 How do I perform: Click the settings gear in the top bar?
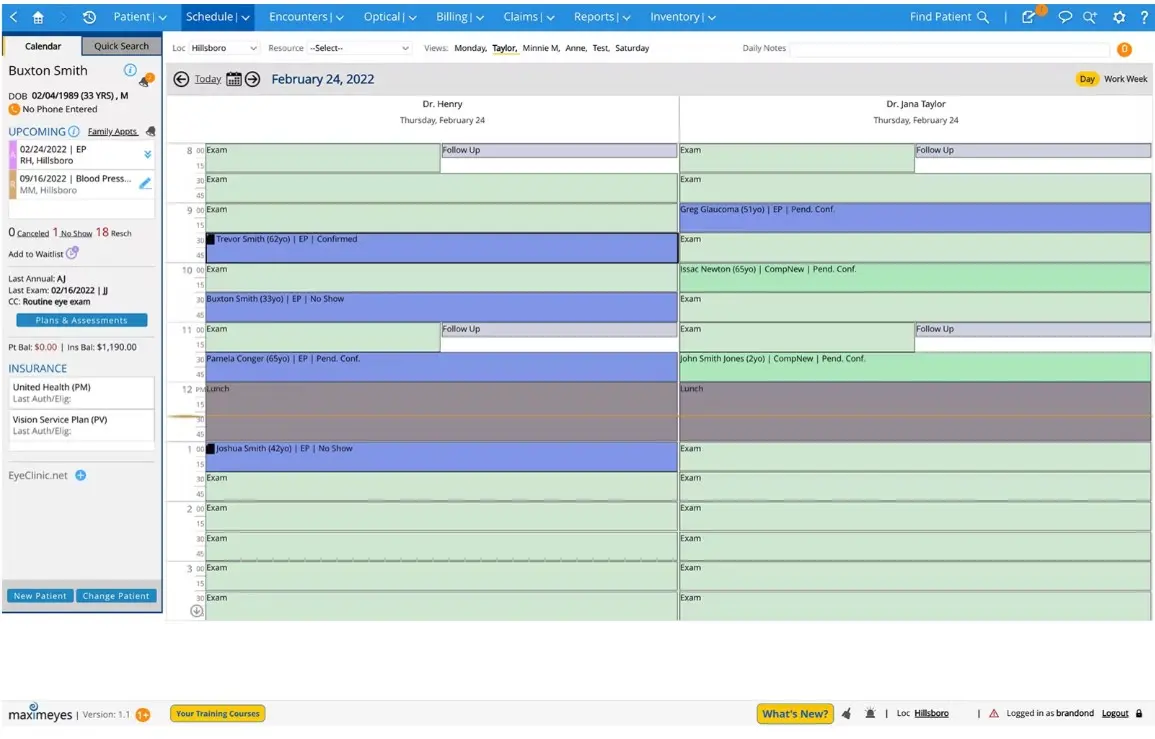(x=1119, y=16)
